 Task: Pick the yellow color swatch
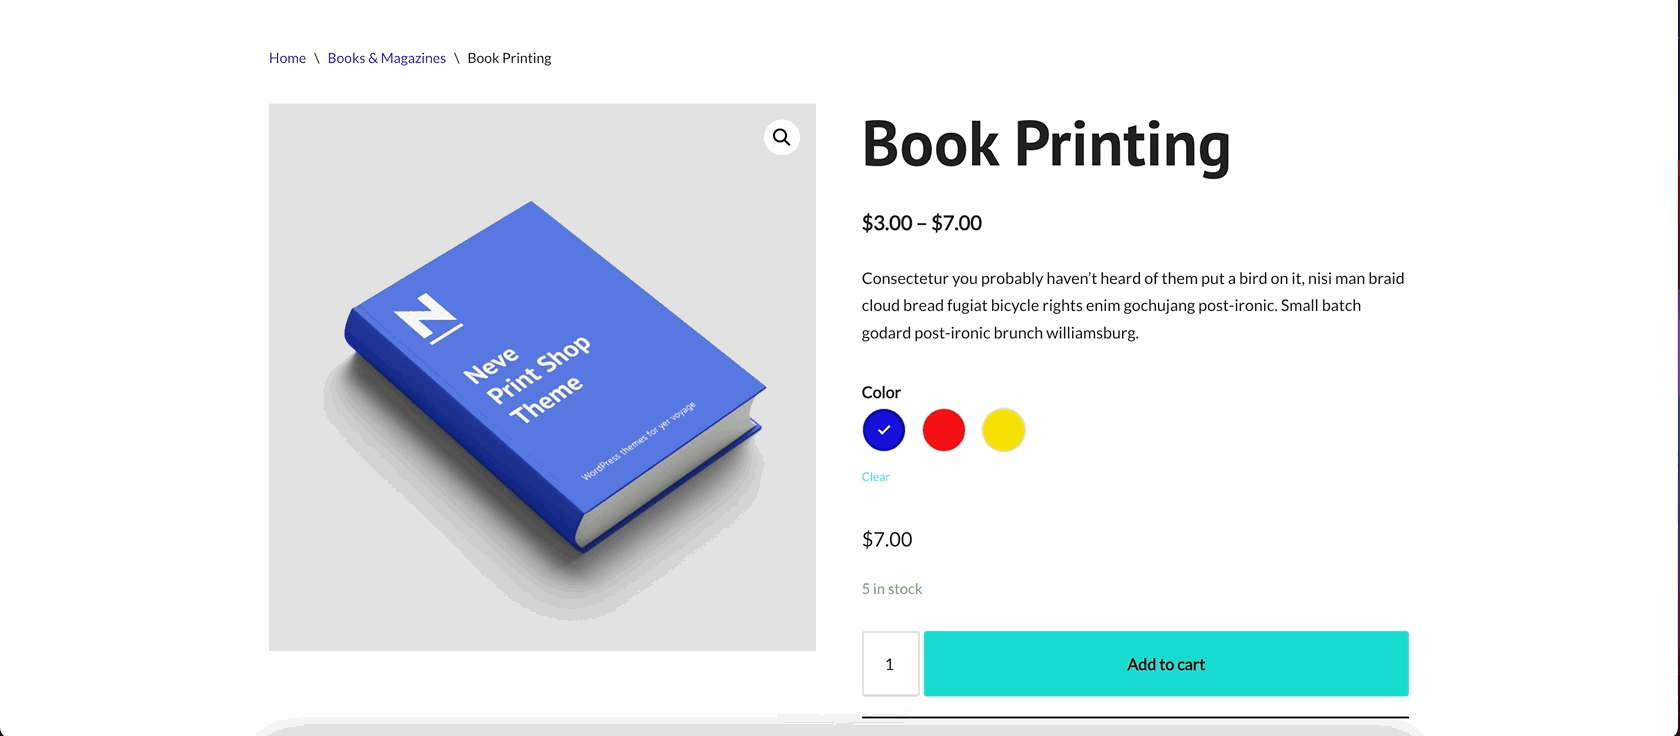point(1003,430)
